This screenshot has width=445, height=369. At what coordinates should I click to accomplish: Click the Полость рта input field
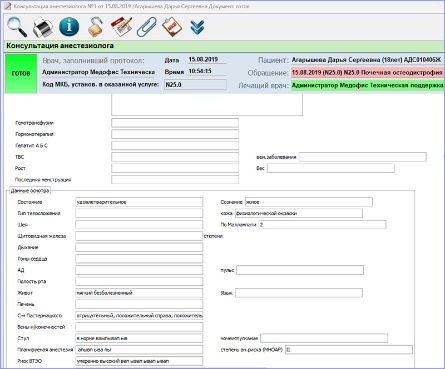tap(139, 281)
